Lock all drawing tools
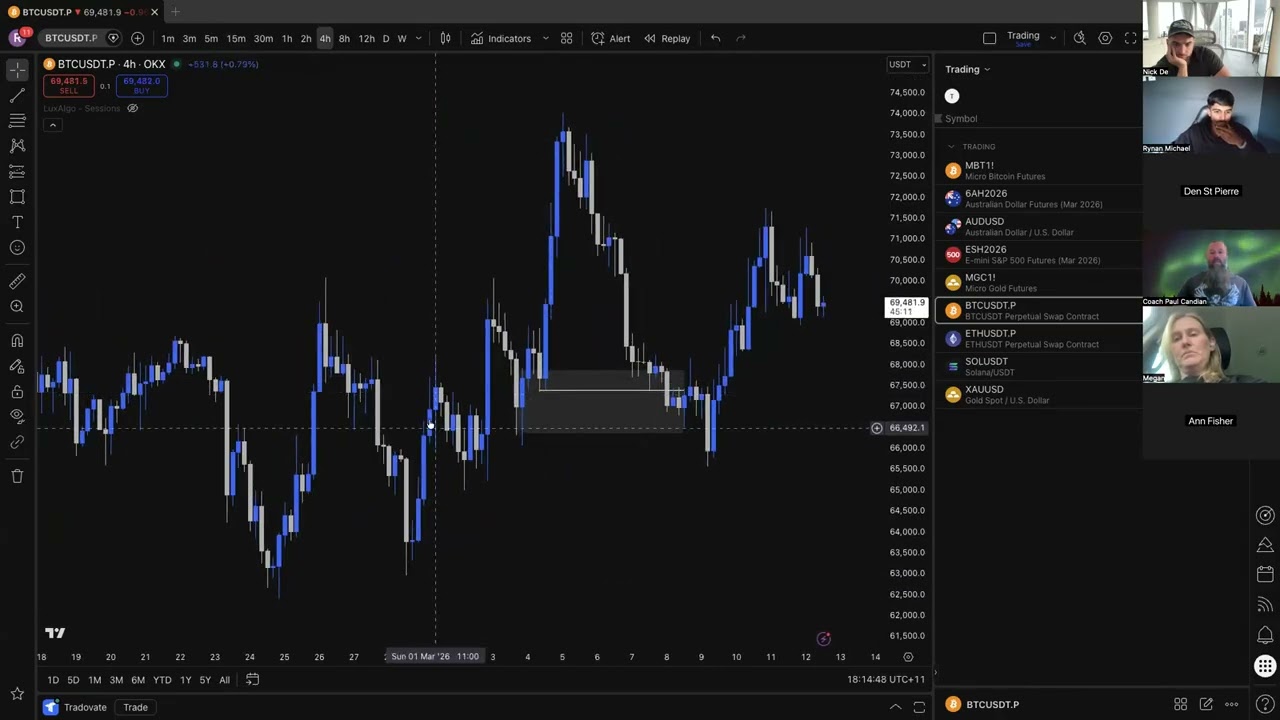 [x=17, y=392]
